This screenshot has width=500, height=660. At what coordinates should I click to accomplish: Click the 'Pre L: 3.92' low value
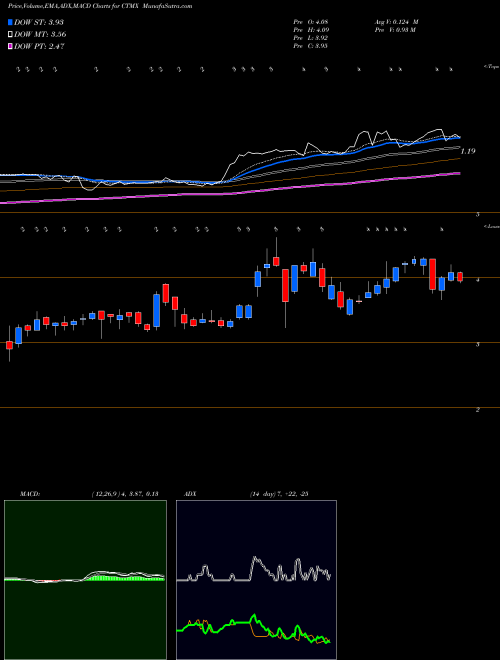(311, 38)
